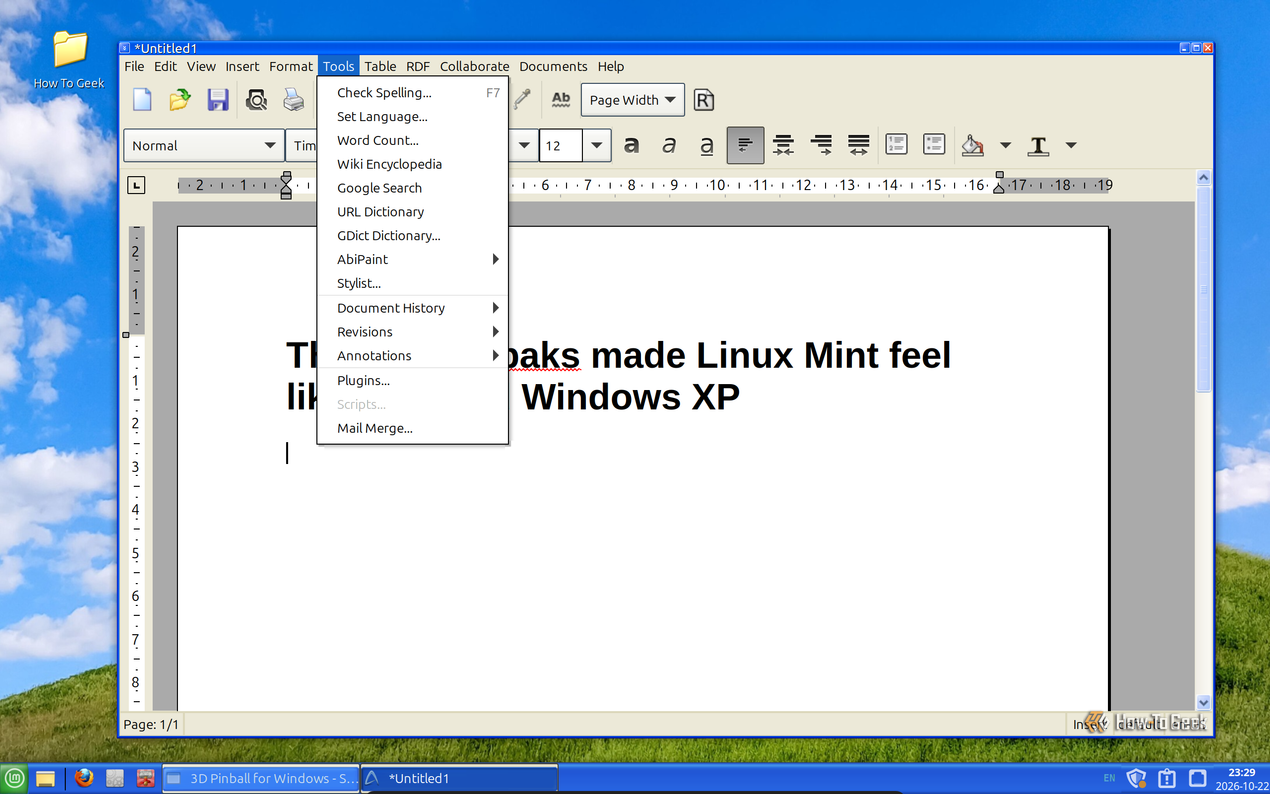
Task: Toggle italic formatting button
Action: pos(669,145)
